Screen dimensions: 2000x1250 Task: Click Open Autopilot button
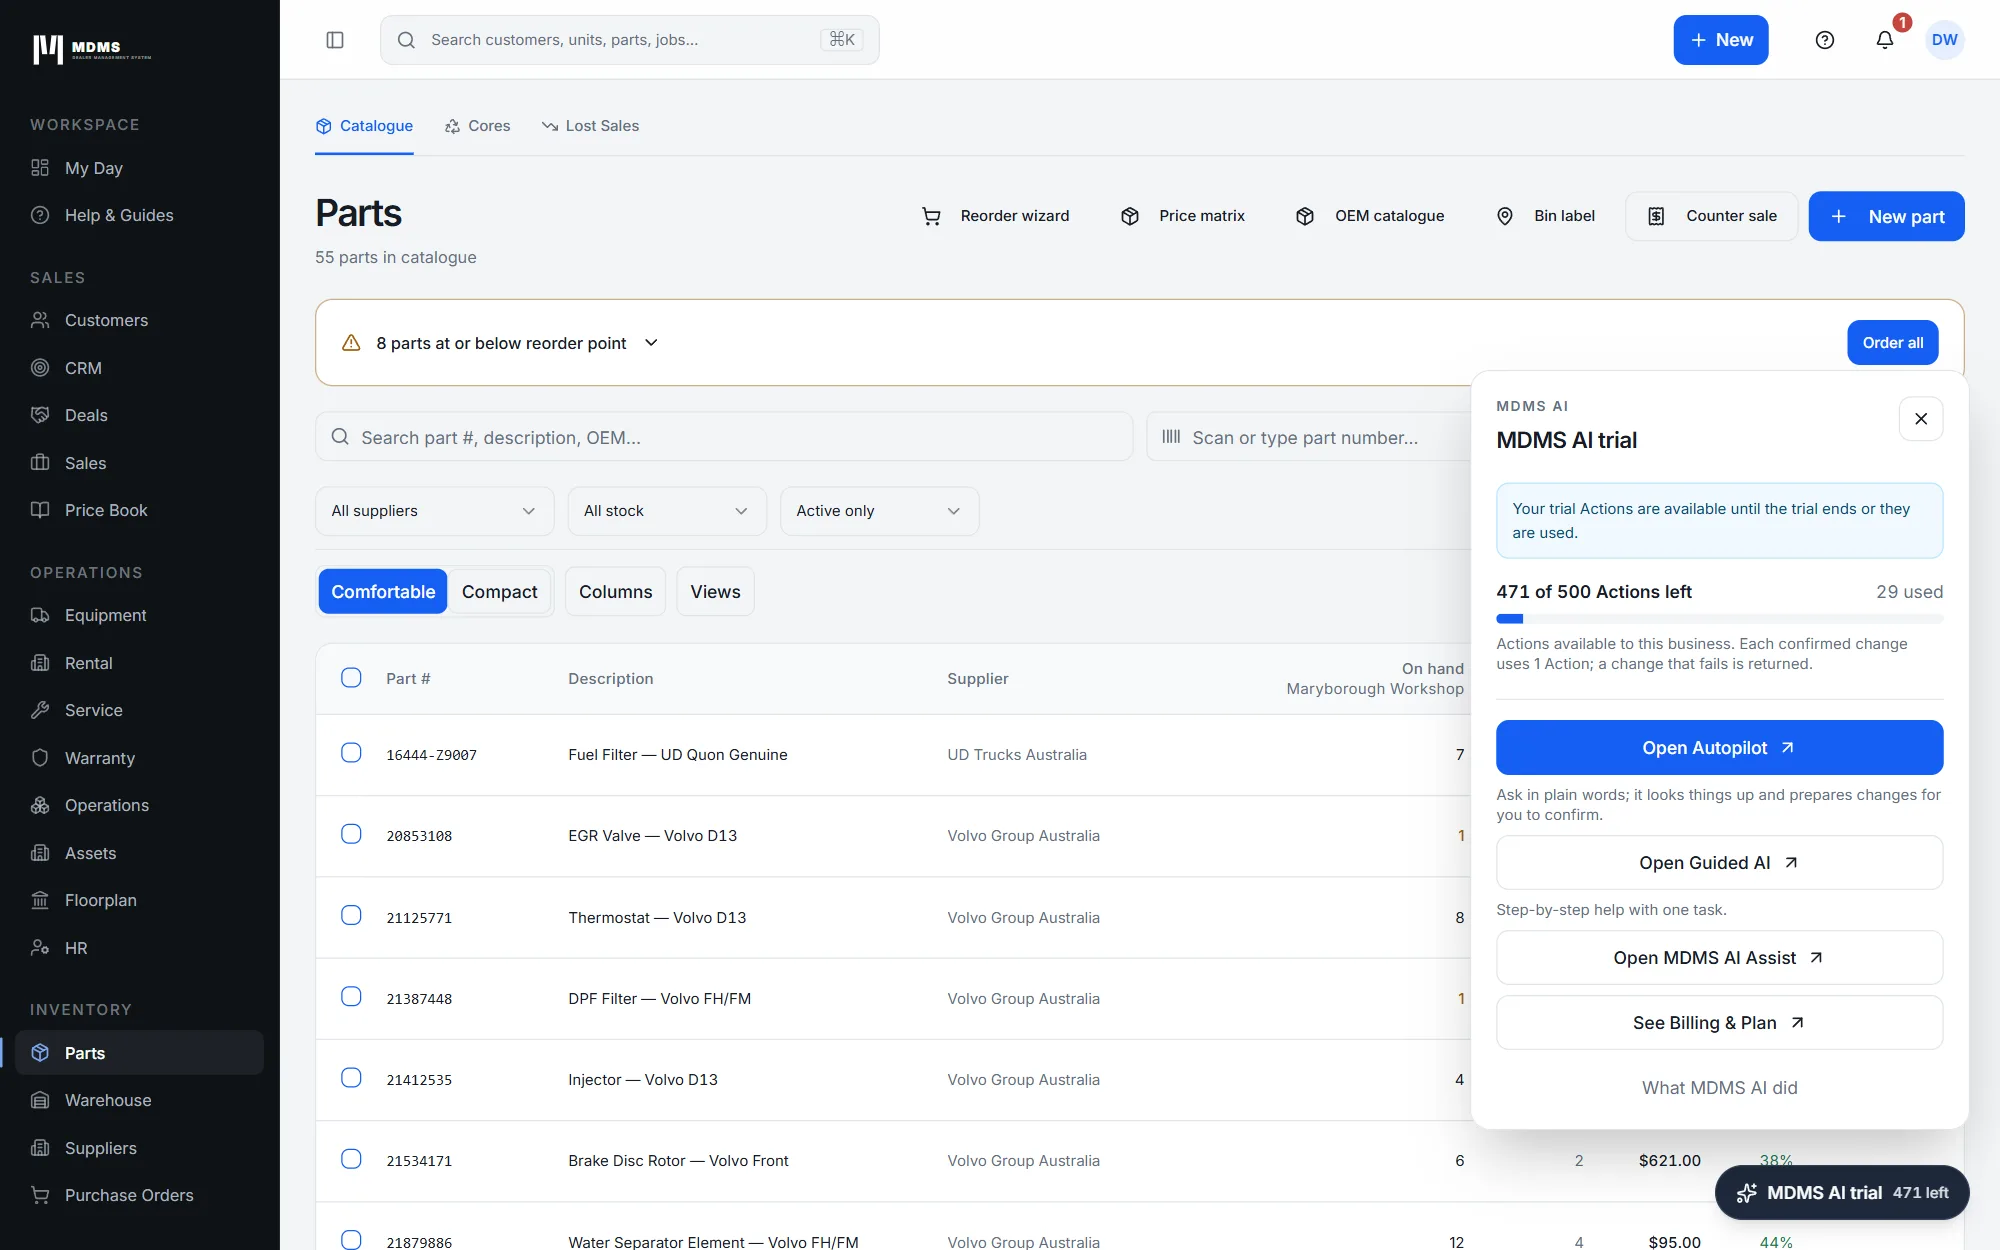point(1719,748)
